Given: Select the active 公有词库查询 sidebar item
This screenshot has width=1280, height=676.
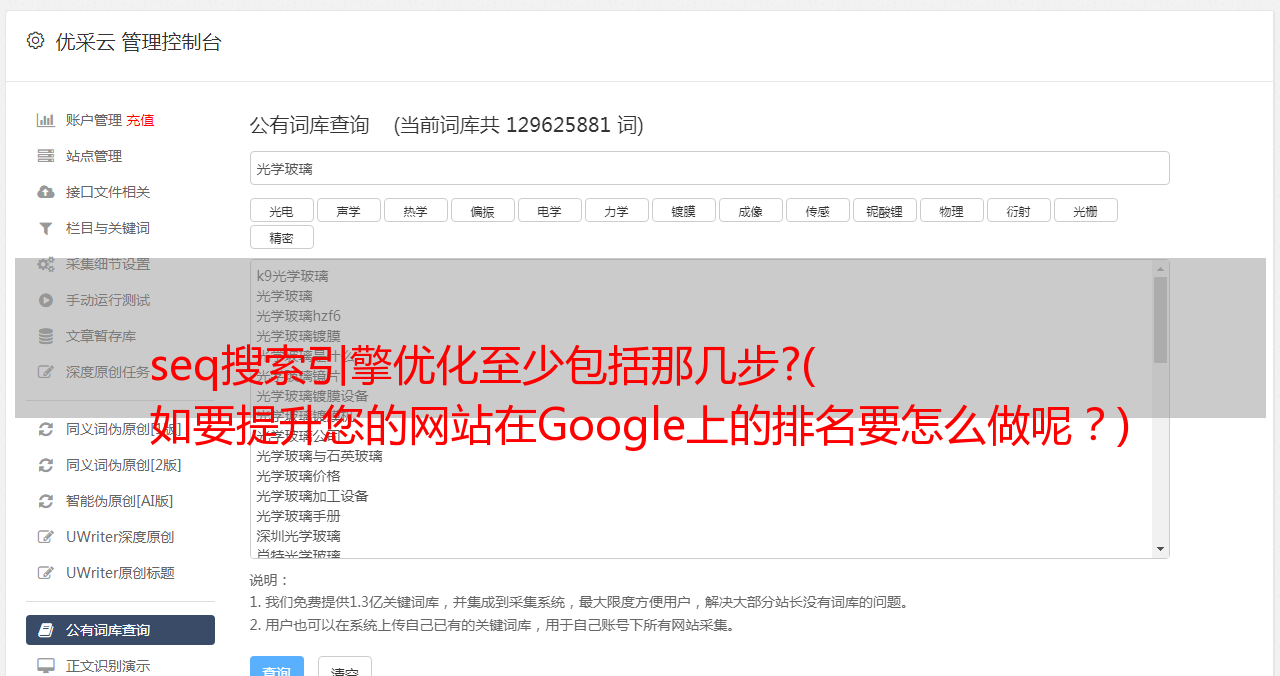Looking at the screenshot, I should [x=120, y=630].
